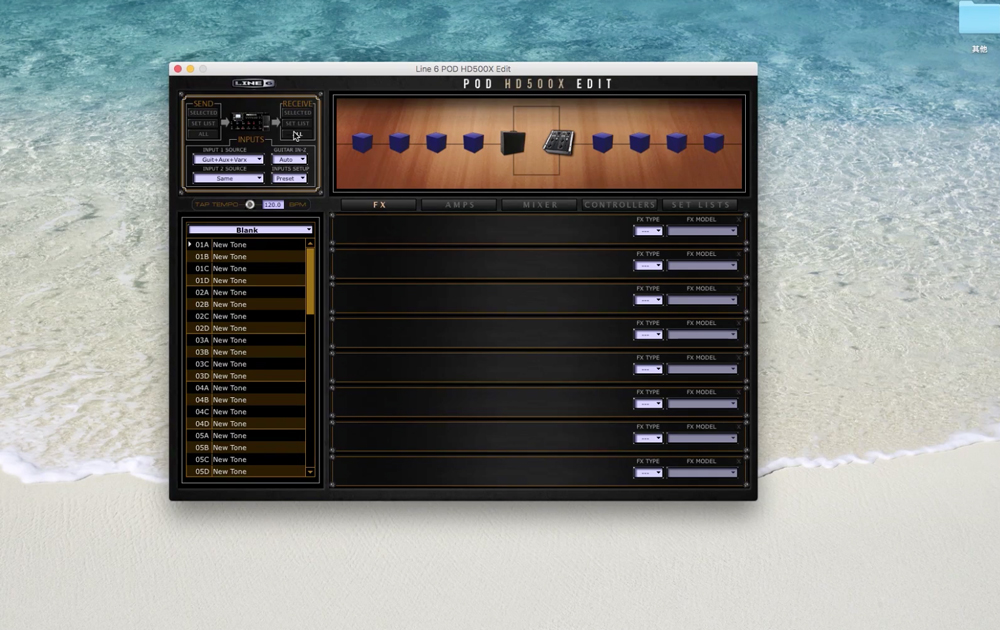Select the second-to-last blue FX cube
Image resolution: width=1000 pixels, height=630 pixels.
click(x=677, y=142)
